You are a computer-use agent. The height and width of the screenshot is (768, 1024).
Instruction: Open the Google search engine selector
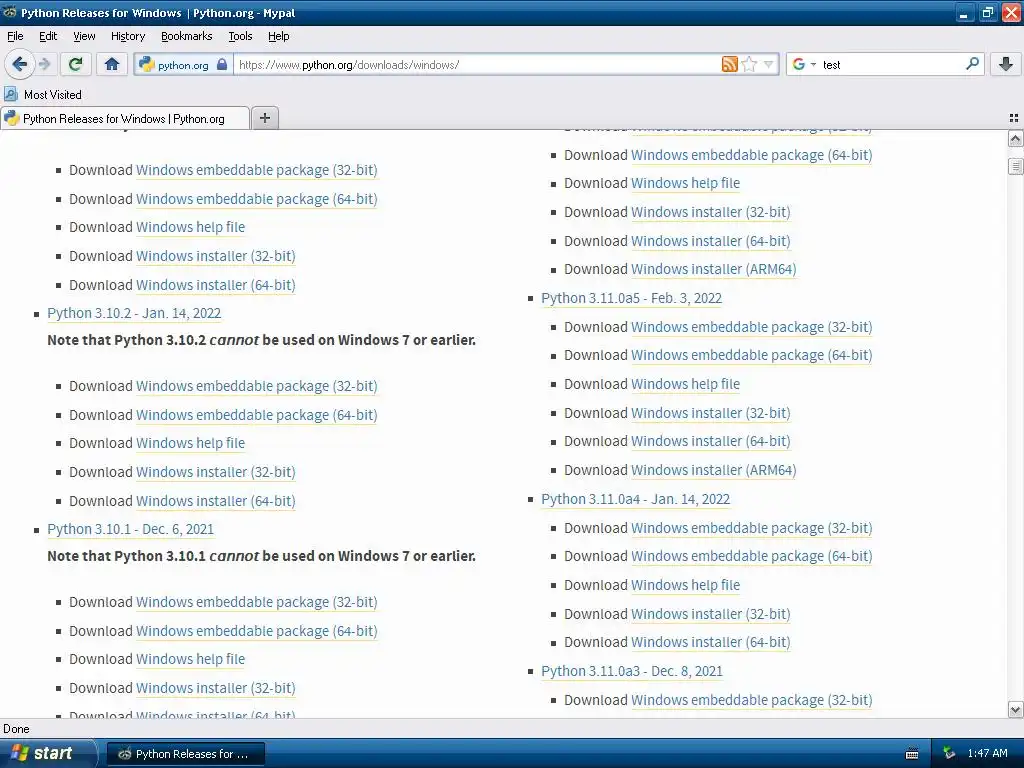click(804, 64)
